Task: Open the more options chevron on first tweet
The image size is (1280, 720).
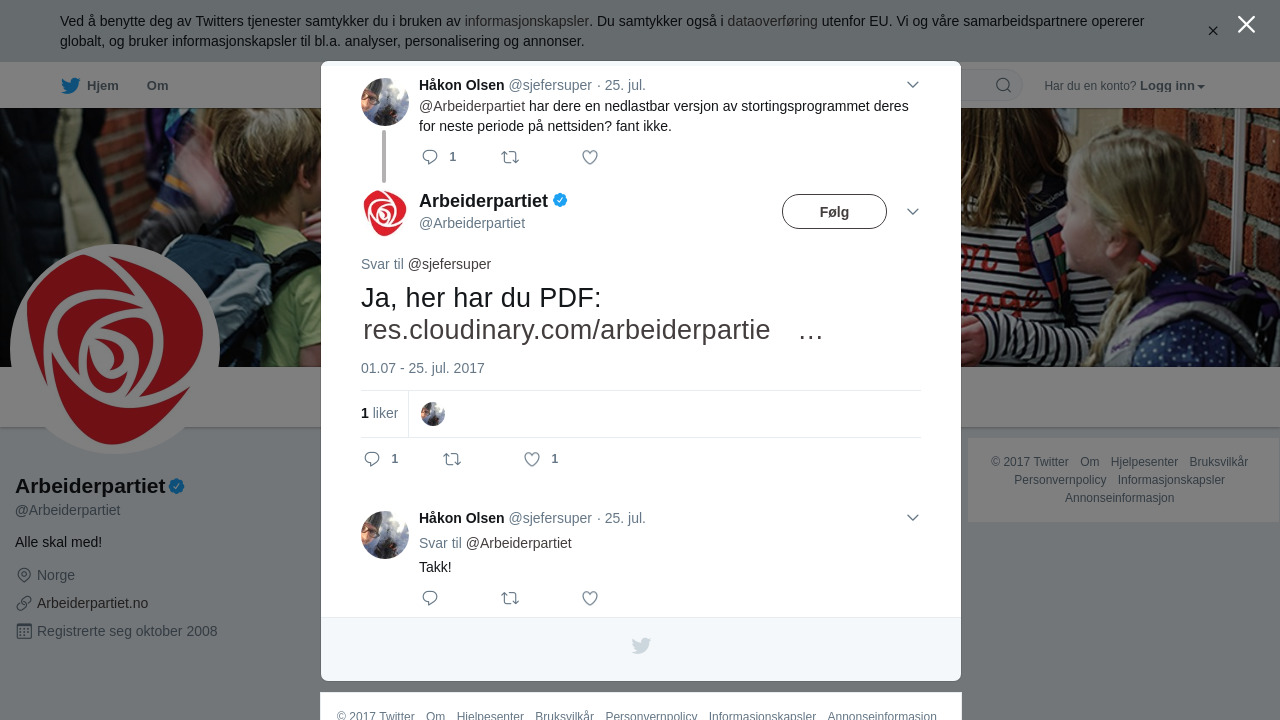Action: pyautogui.click(x=913, y=85)
